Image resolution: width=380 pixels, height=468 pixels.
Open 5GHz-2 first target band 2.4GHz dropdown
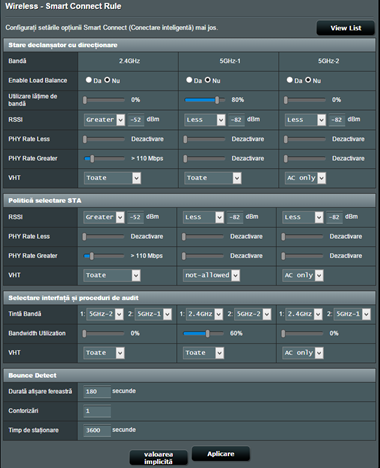coord(304,314)
